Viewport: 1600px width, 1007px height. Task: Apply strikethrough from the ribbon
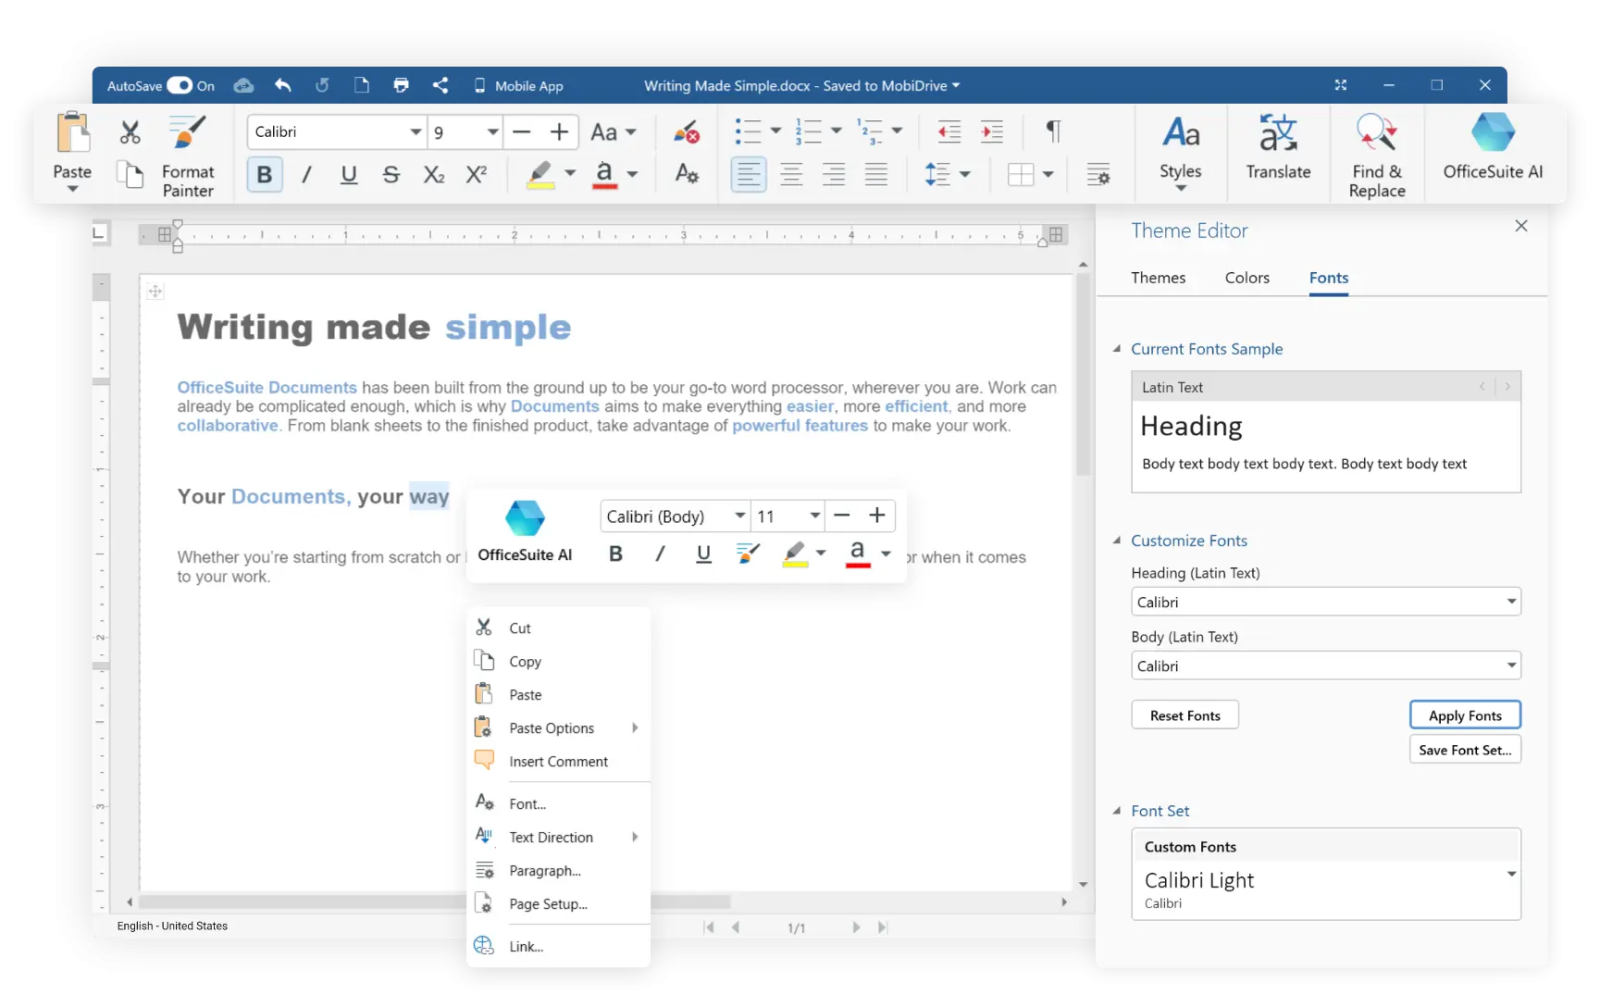point(391,175)
